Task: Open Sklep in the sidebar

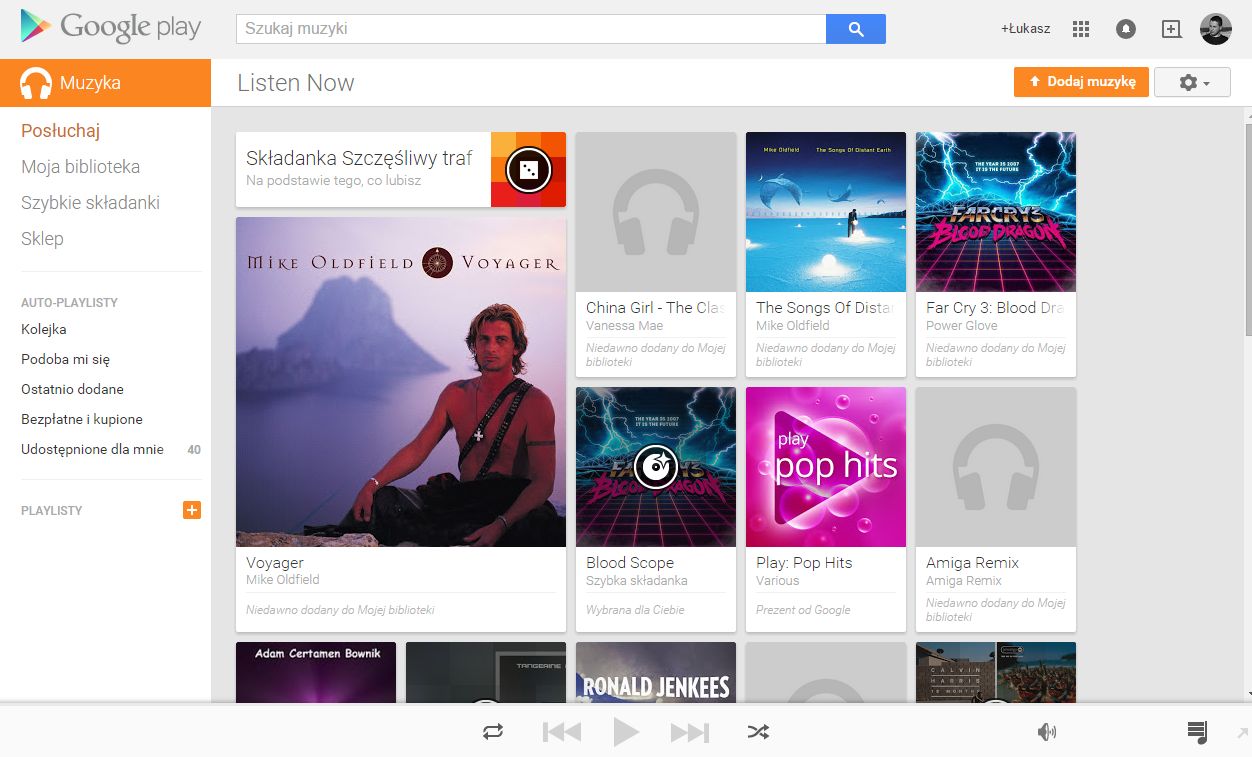Action: coord(42,239)
